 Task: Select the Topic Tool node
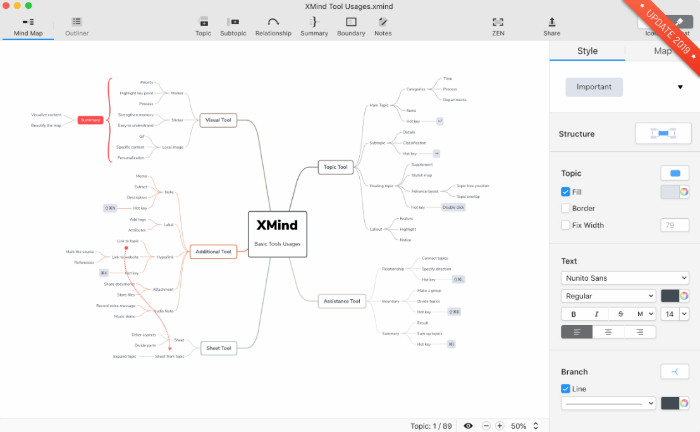coord(335,167)
